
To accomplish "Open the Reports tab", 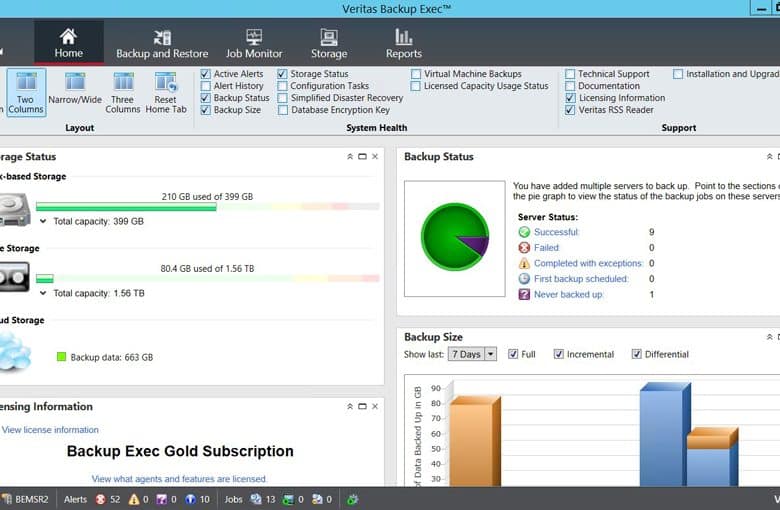I will pos(403,43).
